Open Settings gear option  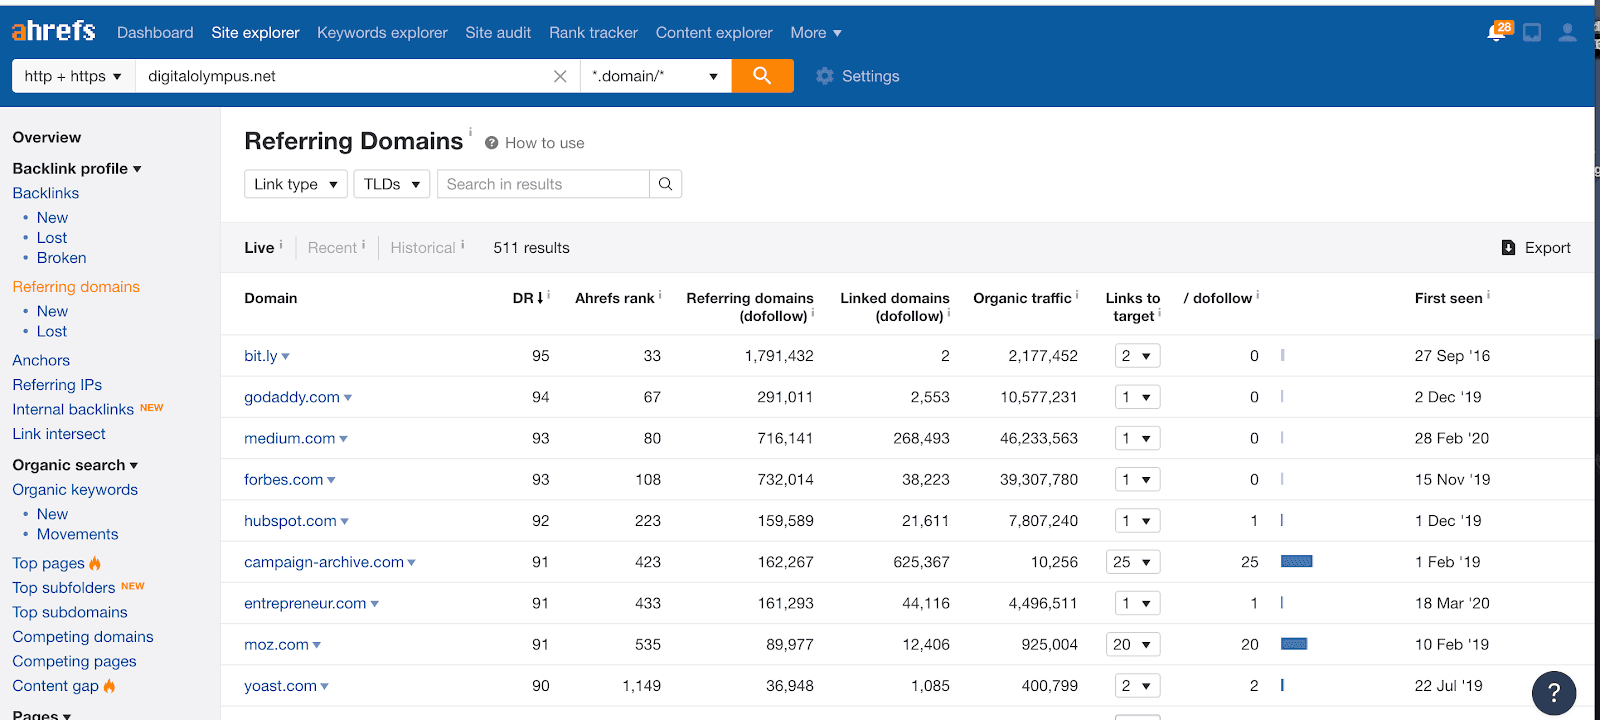[x=857, y=76]
